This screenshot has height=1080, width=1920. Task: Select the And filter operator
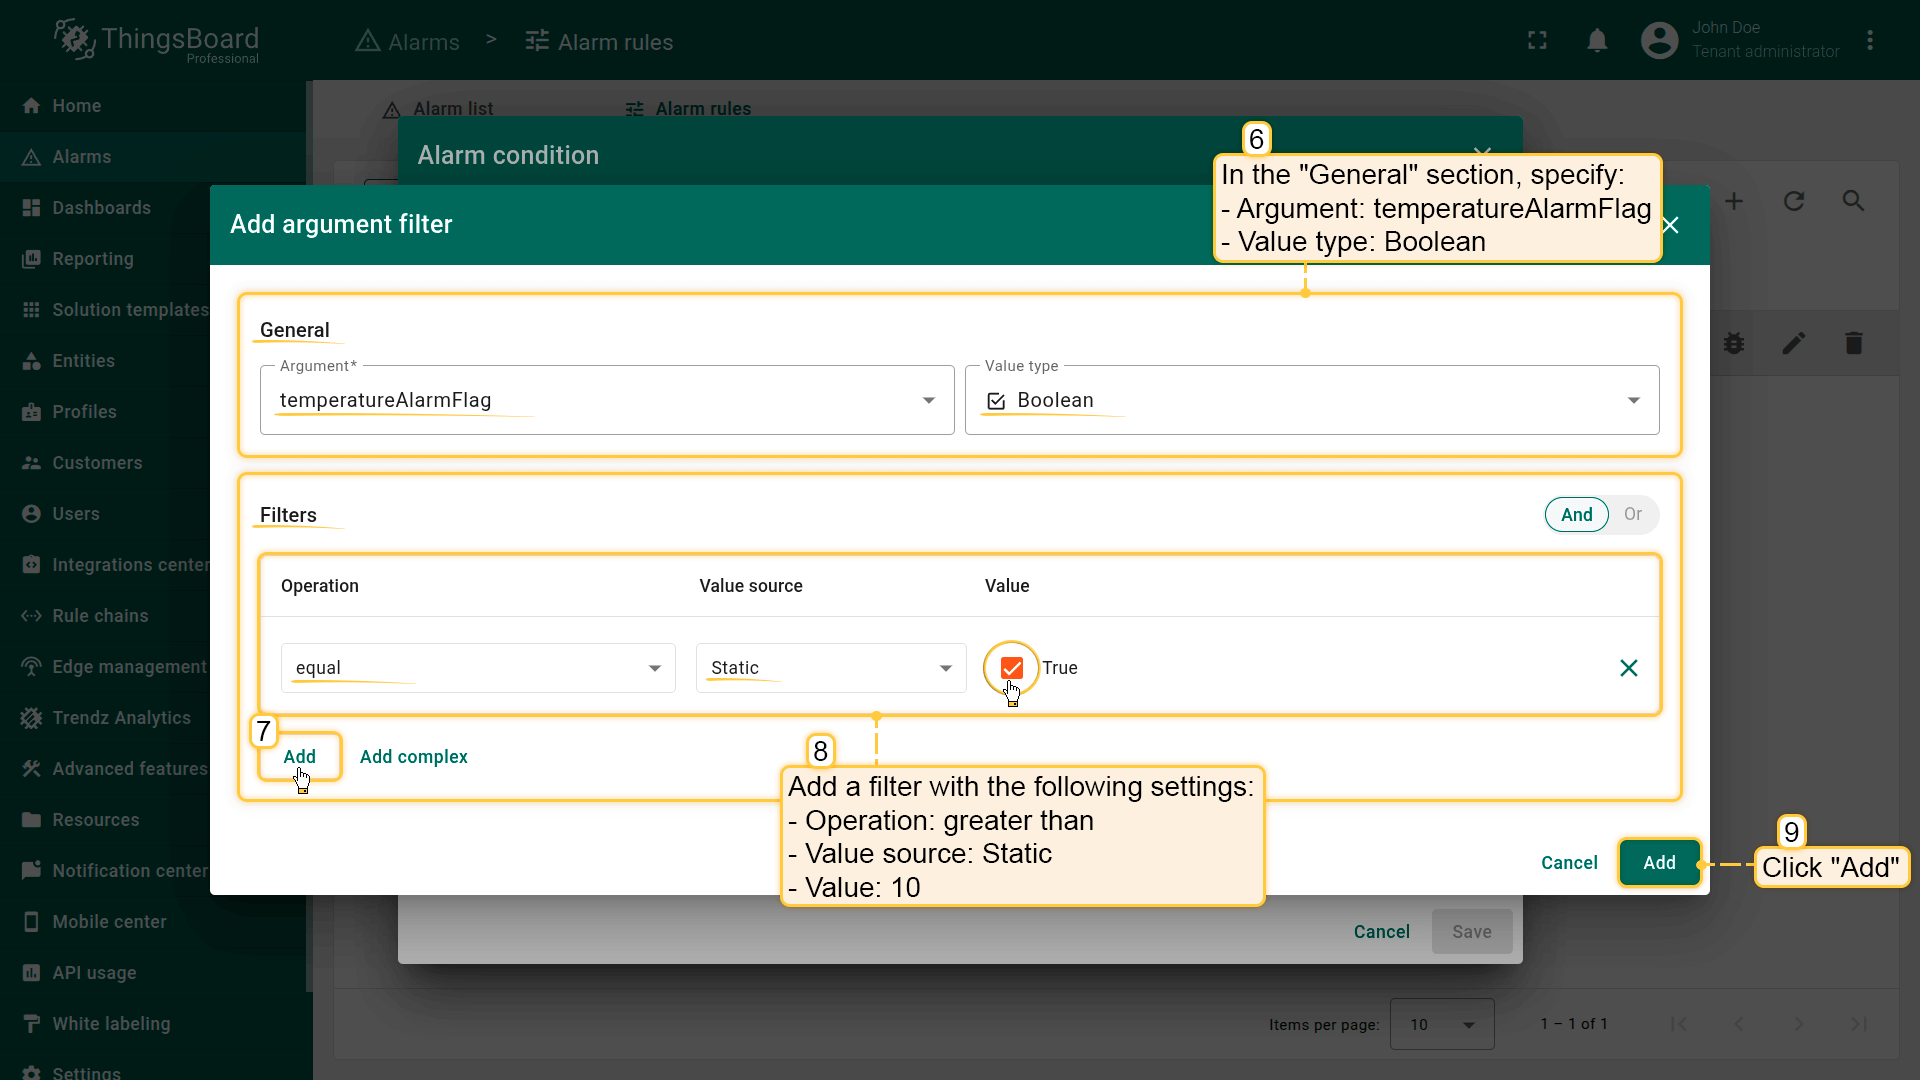pos(1576,515)
